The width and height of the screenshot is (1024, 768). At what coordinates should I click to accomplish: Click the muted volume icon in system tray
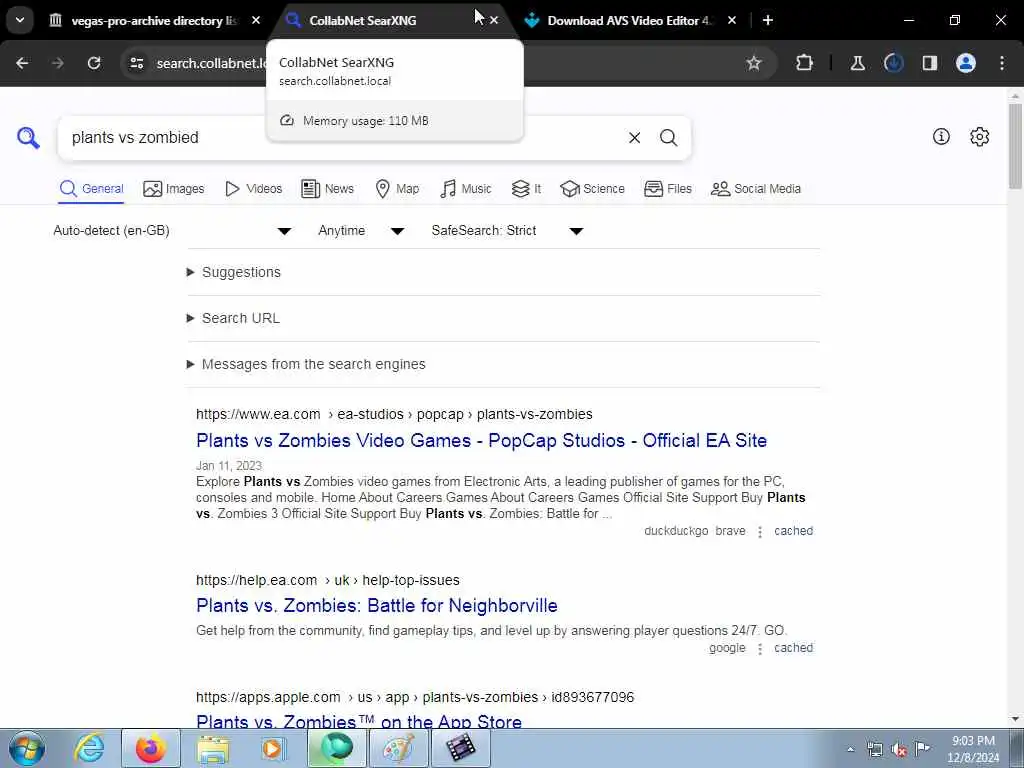coord(899,750)
